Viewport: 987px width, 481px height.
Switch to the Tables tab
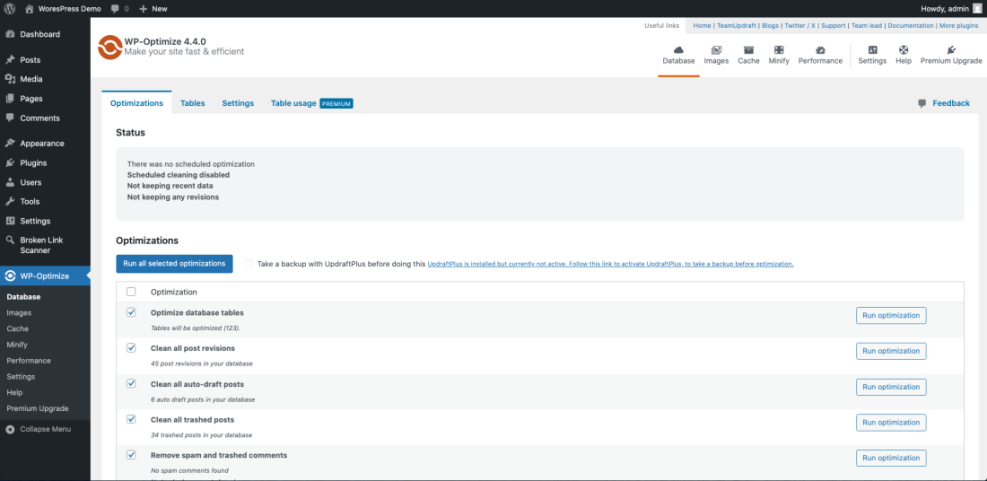pos(193,103)
